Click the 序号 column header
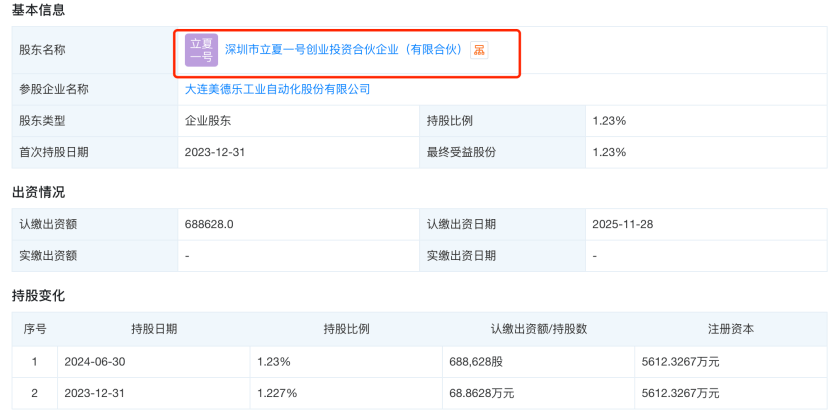 pos(35,329)
